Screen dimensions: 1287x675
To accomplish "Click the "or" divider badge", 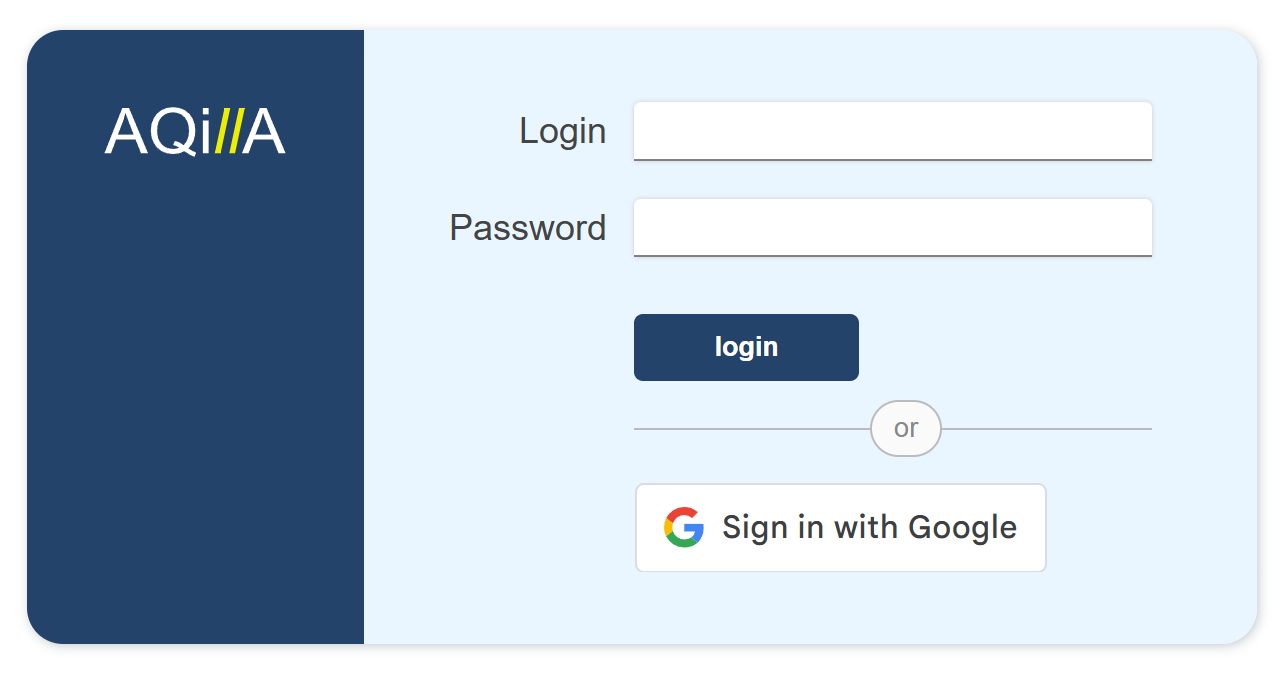I will click(x=905, y=428).
